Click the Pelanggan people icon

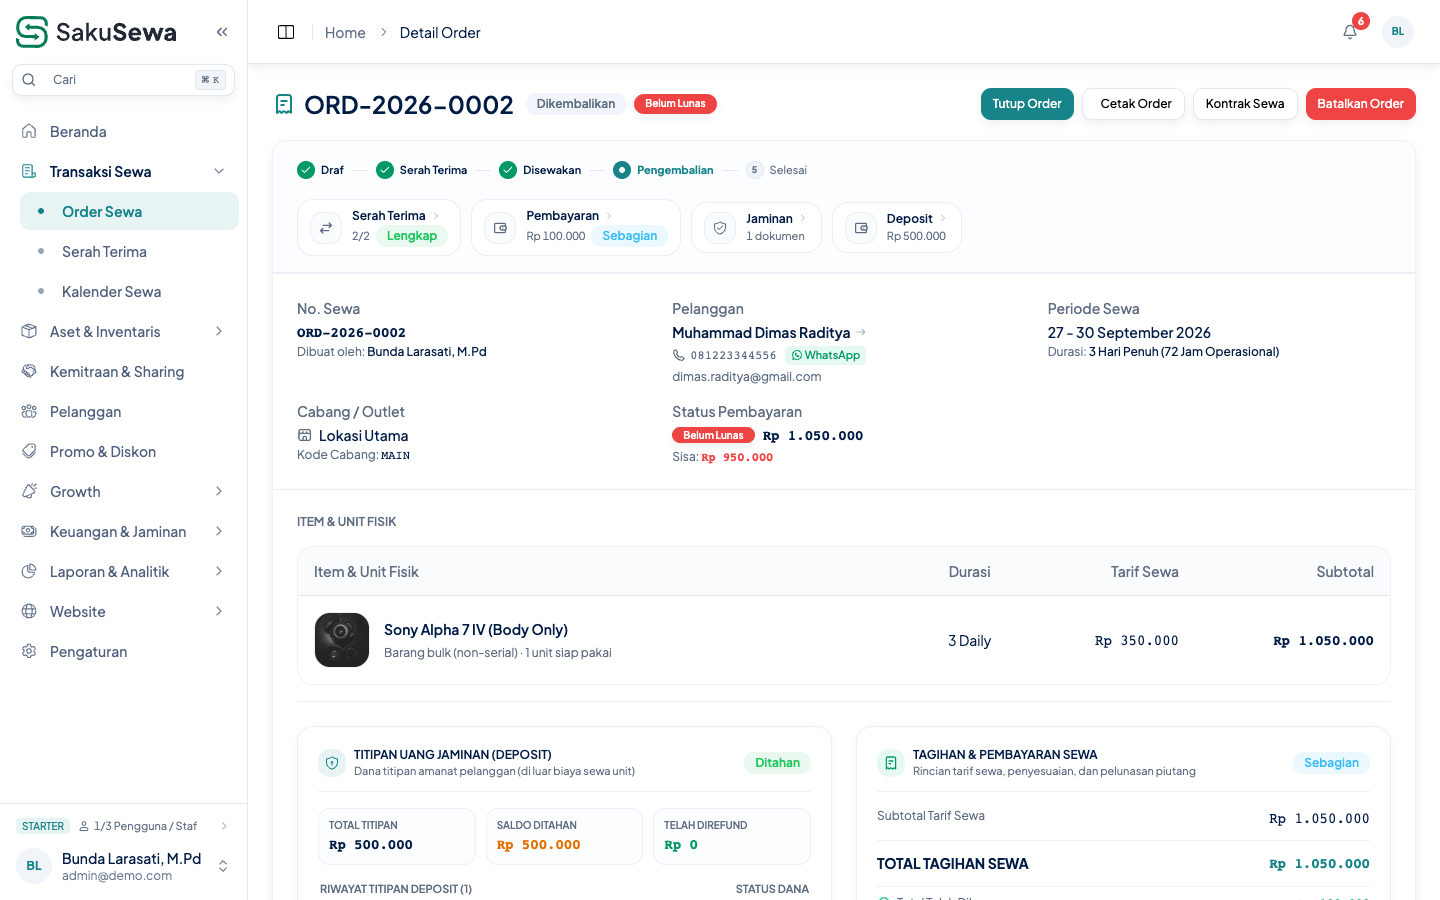tap(29, 411)
